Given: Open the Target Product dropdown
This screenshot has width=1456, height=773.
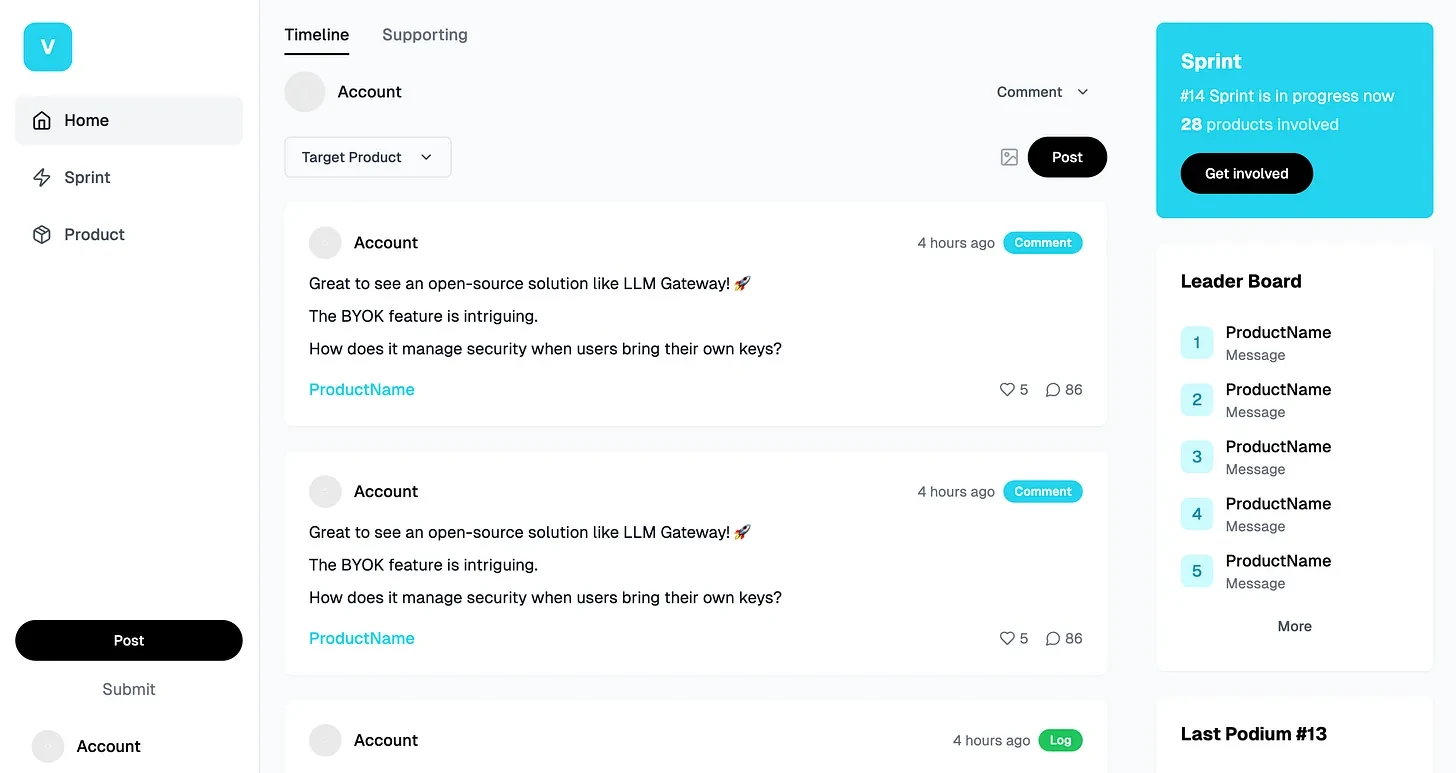Looking at the screenshot, I should click(x=368, y=157).
